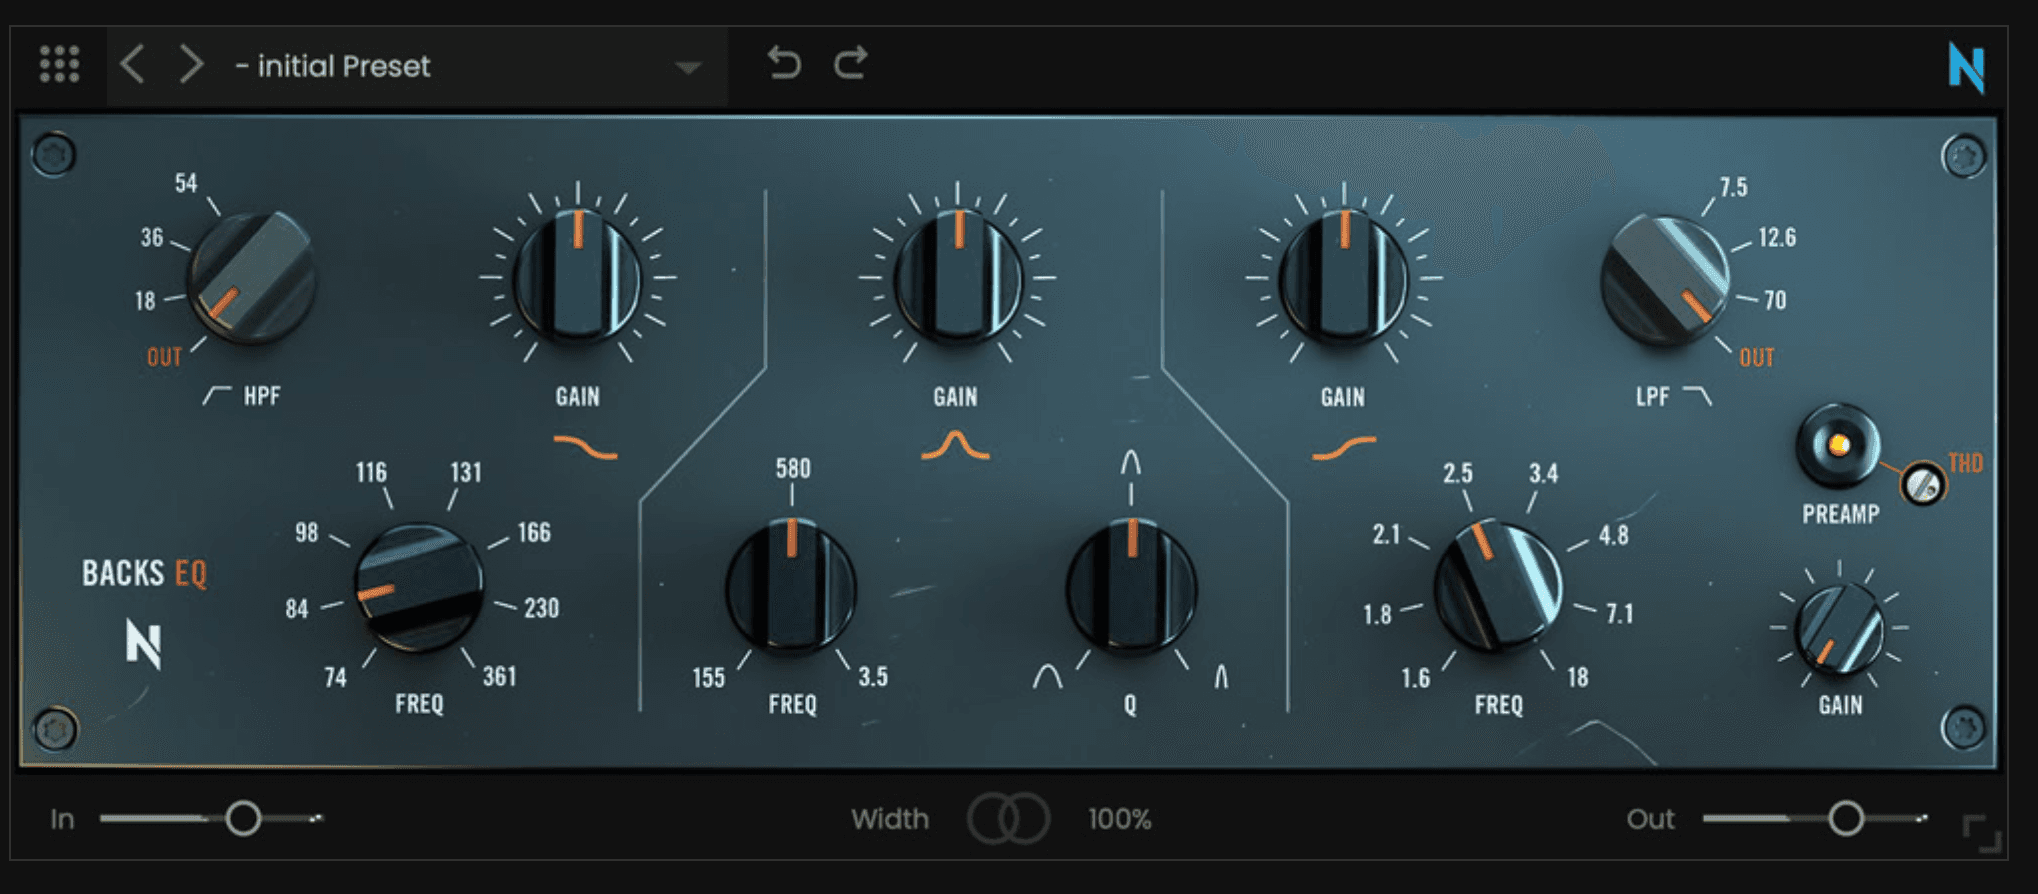The image size is (2038, 894).
Task: Click the PREAMP knob
Action: [1838, 446]
